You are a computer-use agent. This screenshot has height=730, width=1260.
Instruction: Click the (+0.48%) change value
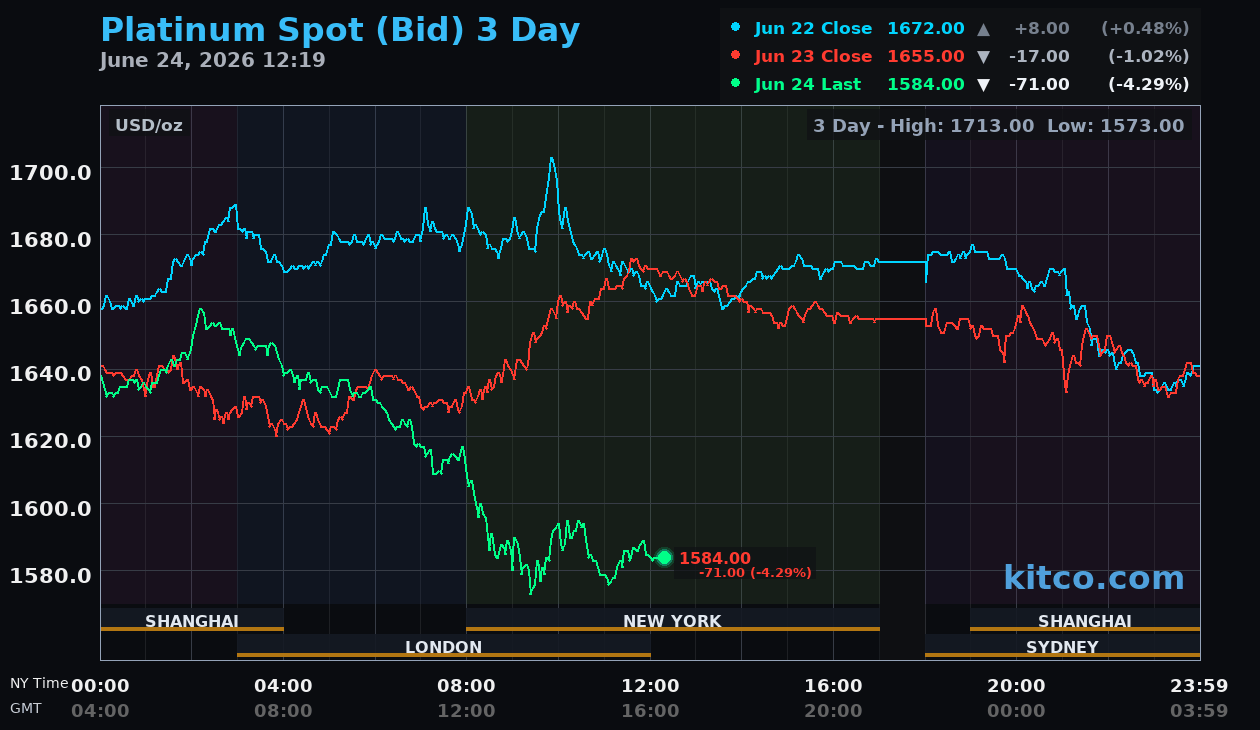tap(1145, 28)
